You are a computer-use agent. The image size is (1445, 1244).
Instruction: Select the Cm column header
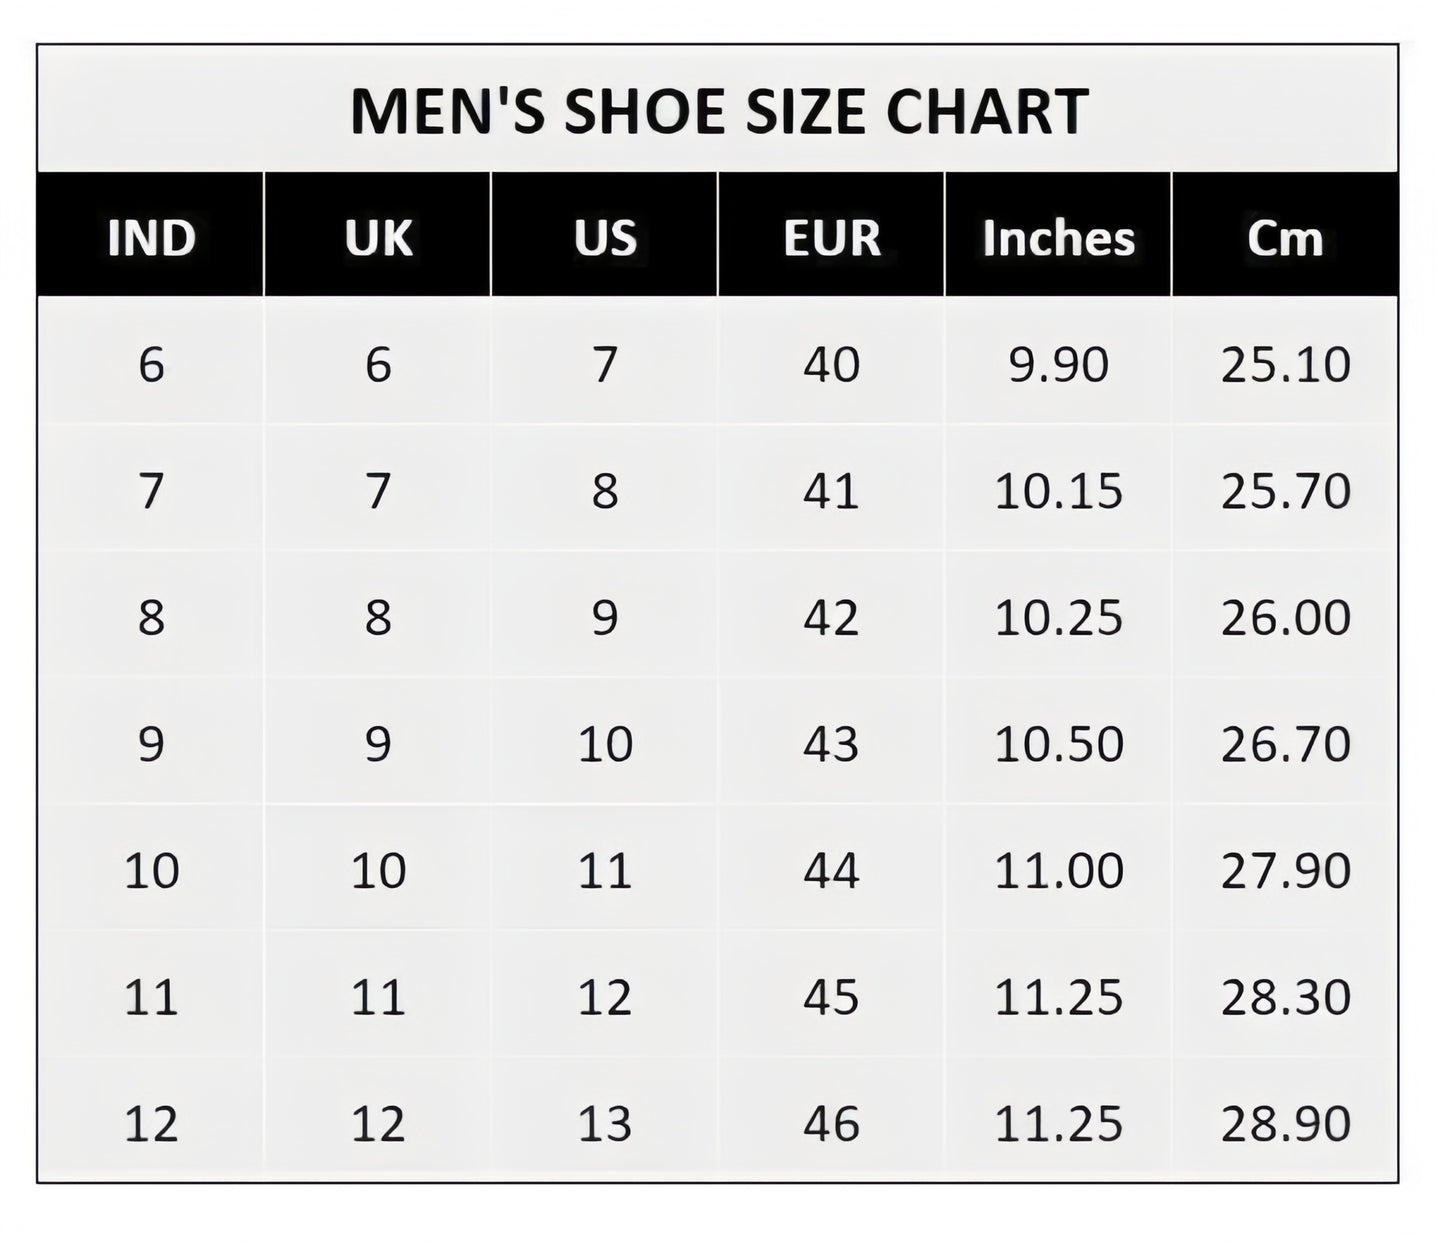[x=1285, y=237]
